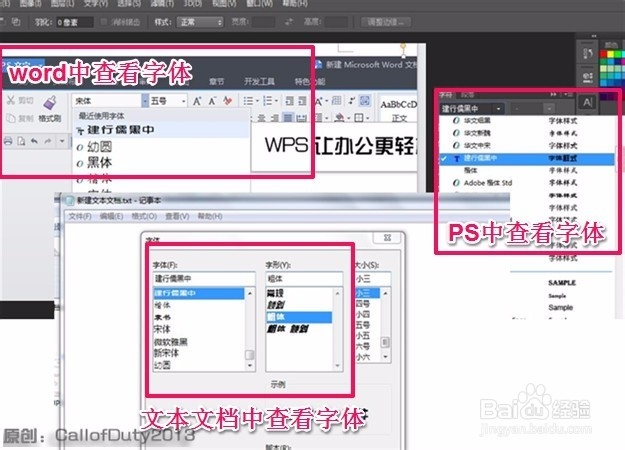Image resolution: width=625 pixels, height=450 pixels.
Task: Click the 字形(Y) style input field
Action: click(x=304, y=279)
